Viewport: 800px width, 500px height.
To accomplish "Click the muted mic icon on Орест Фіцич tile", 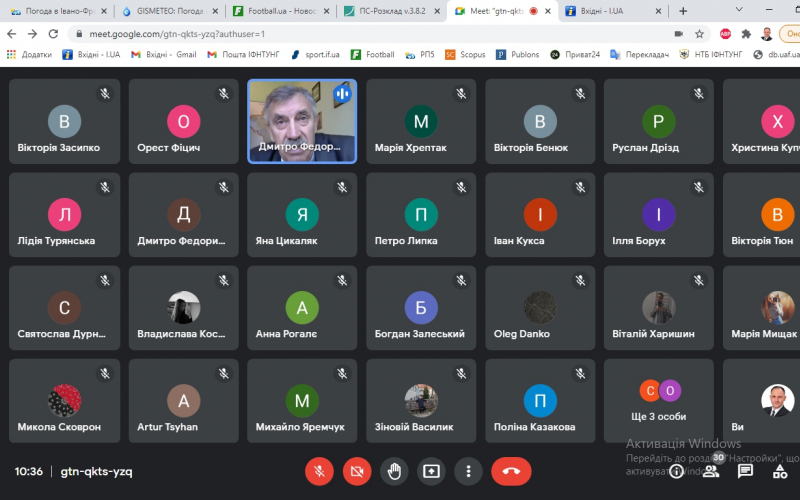I will tap(223, 93).
